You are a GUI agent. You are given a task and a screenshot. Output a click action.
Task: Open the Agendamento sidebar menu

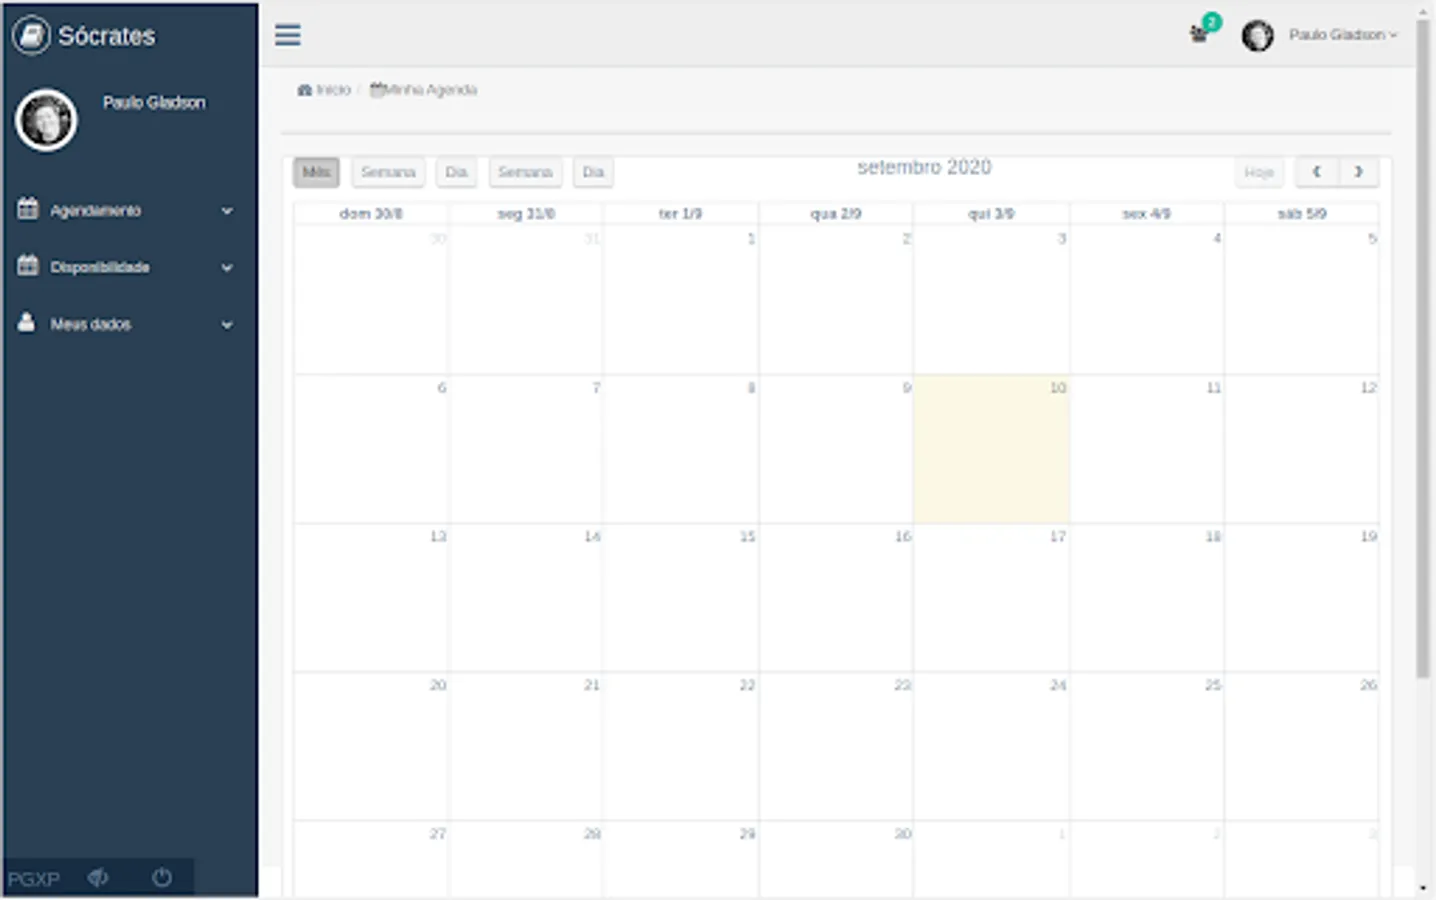(128, 210)
